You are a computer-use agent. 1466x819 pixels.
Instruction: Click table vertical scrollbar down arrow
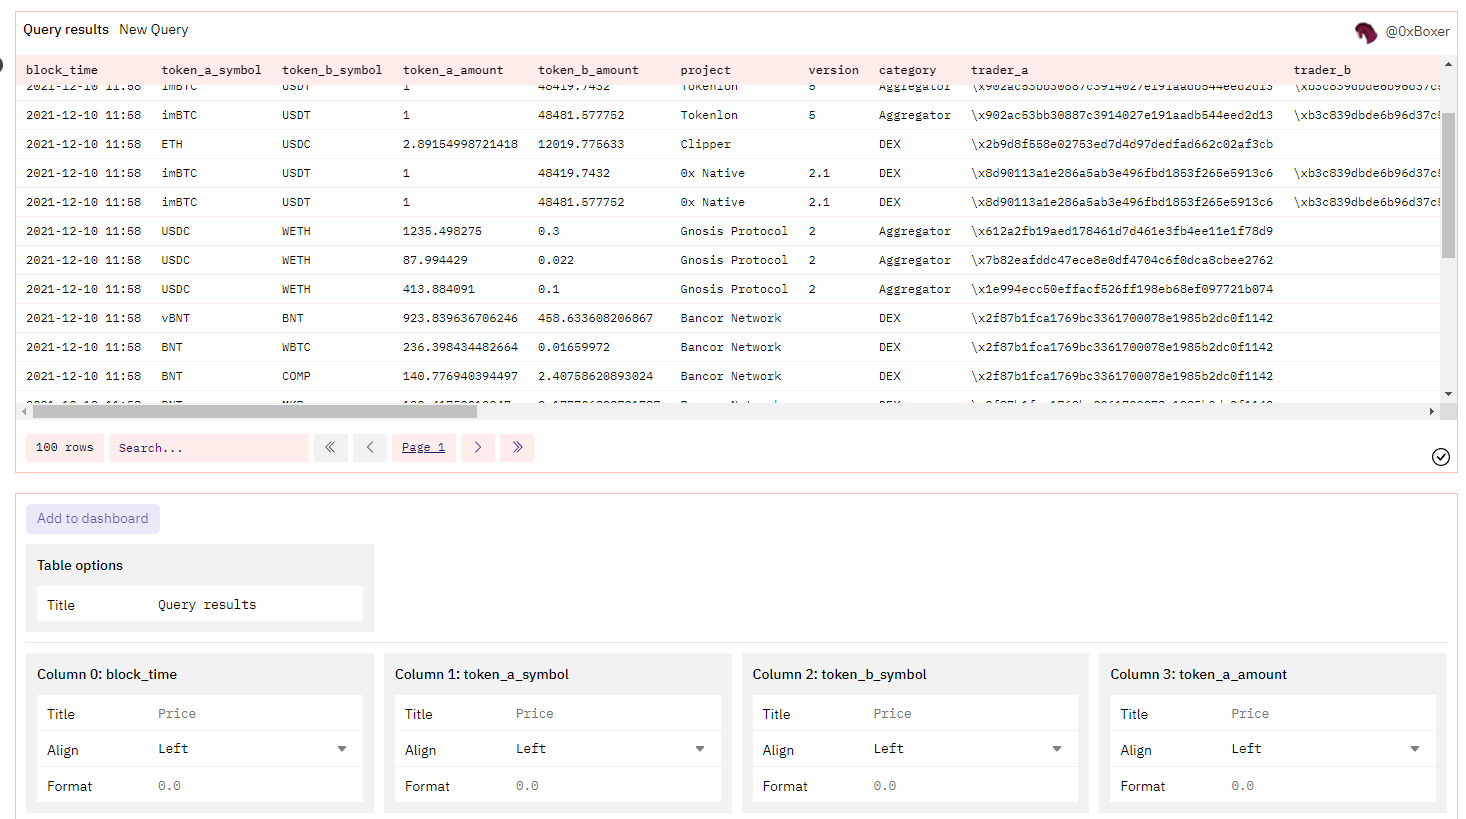[1448, 394]
